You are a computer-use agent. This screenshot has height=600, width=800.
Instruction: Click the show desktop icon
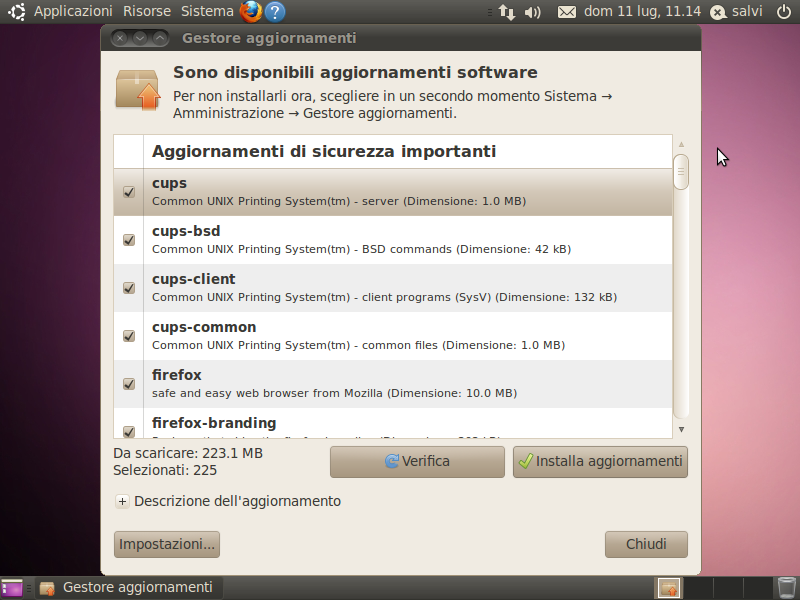(x=12, y=588)
